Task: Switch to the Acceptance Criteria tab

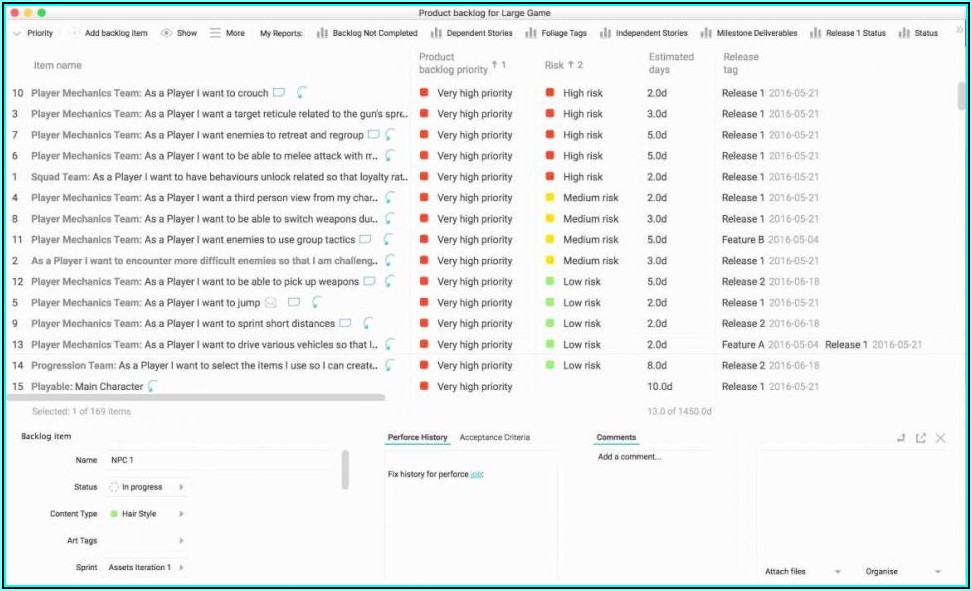Action: pyautogui.click(x=494, y=438)
